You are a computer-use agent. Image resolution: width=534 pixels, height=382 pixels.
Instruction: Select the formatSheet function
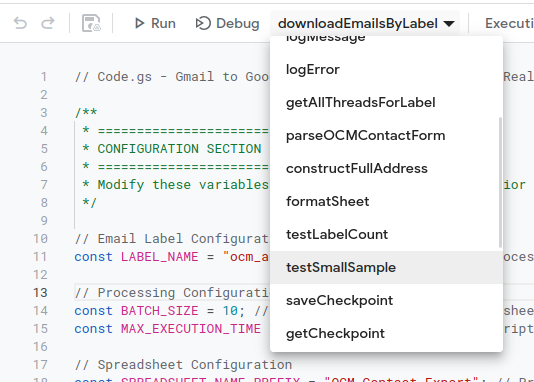(386, 202)
